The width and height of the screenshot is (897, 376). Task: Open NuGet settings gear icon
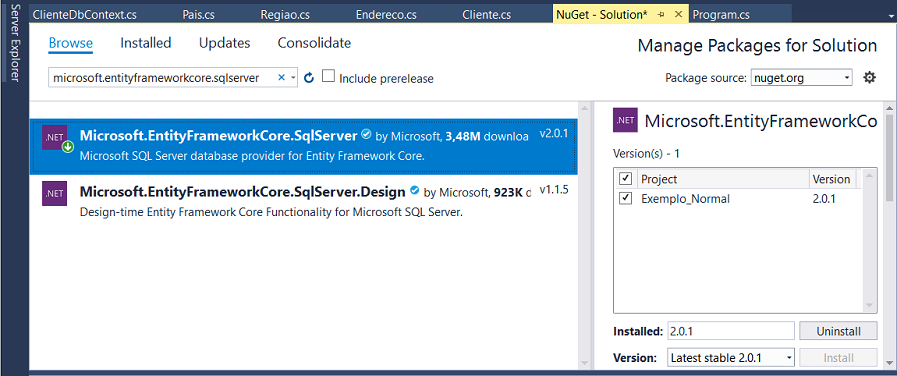pos(870,77)
